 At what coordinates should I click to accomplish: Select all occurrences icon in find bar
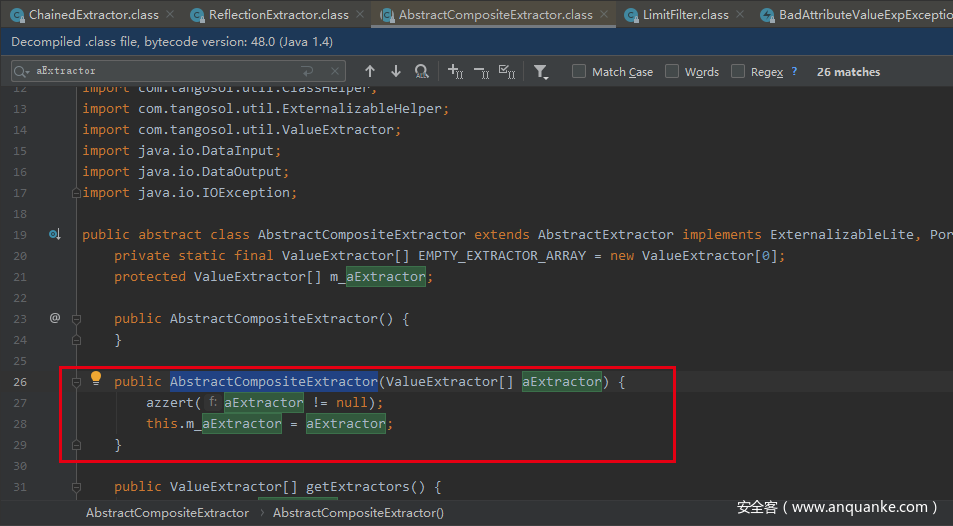coord(507,71)
